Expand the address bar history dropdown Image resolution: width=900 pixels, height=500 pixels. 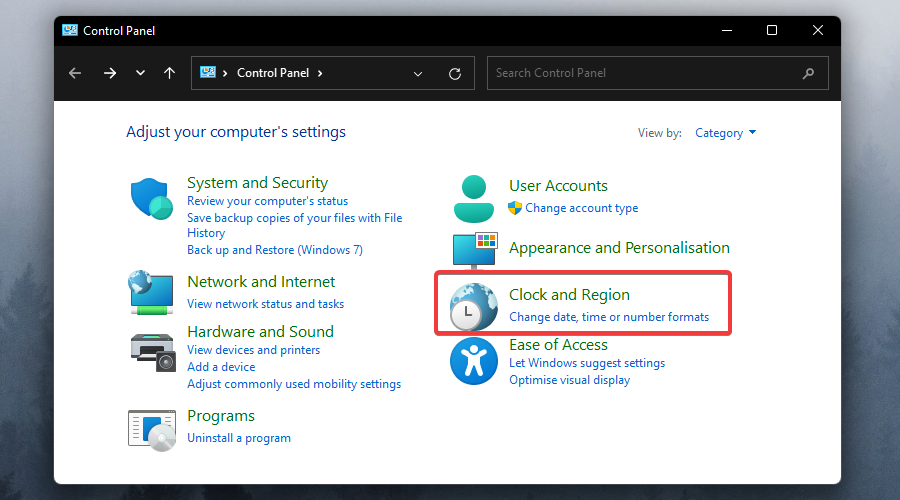pyautogui.click(x=418, y=73)
